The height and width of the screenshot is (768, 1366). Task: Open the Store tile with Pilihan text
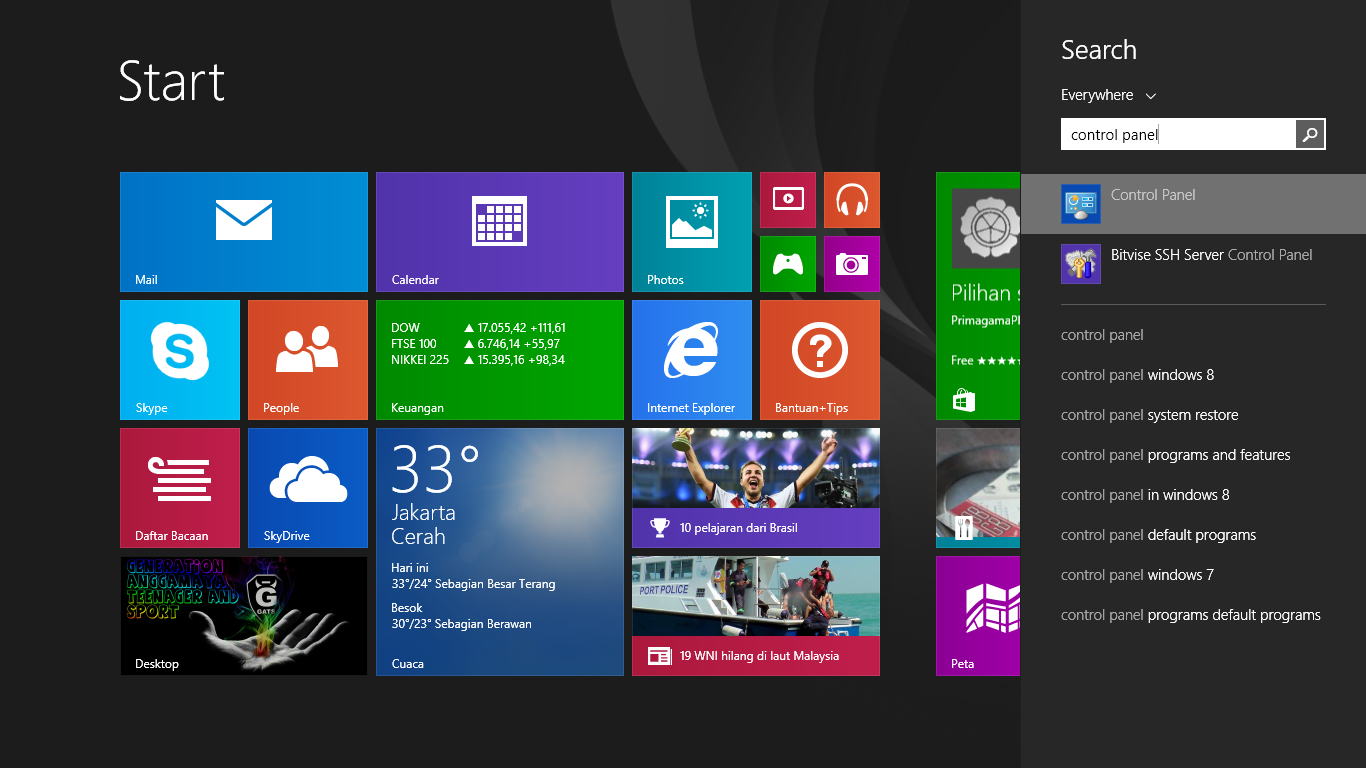(x=978, y=296)
